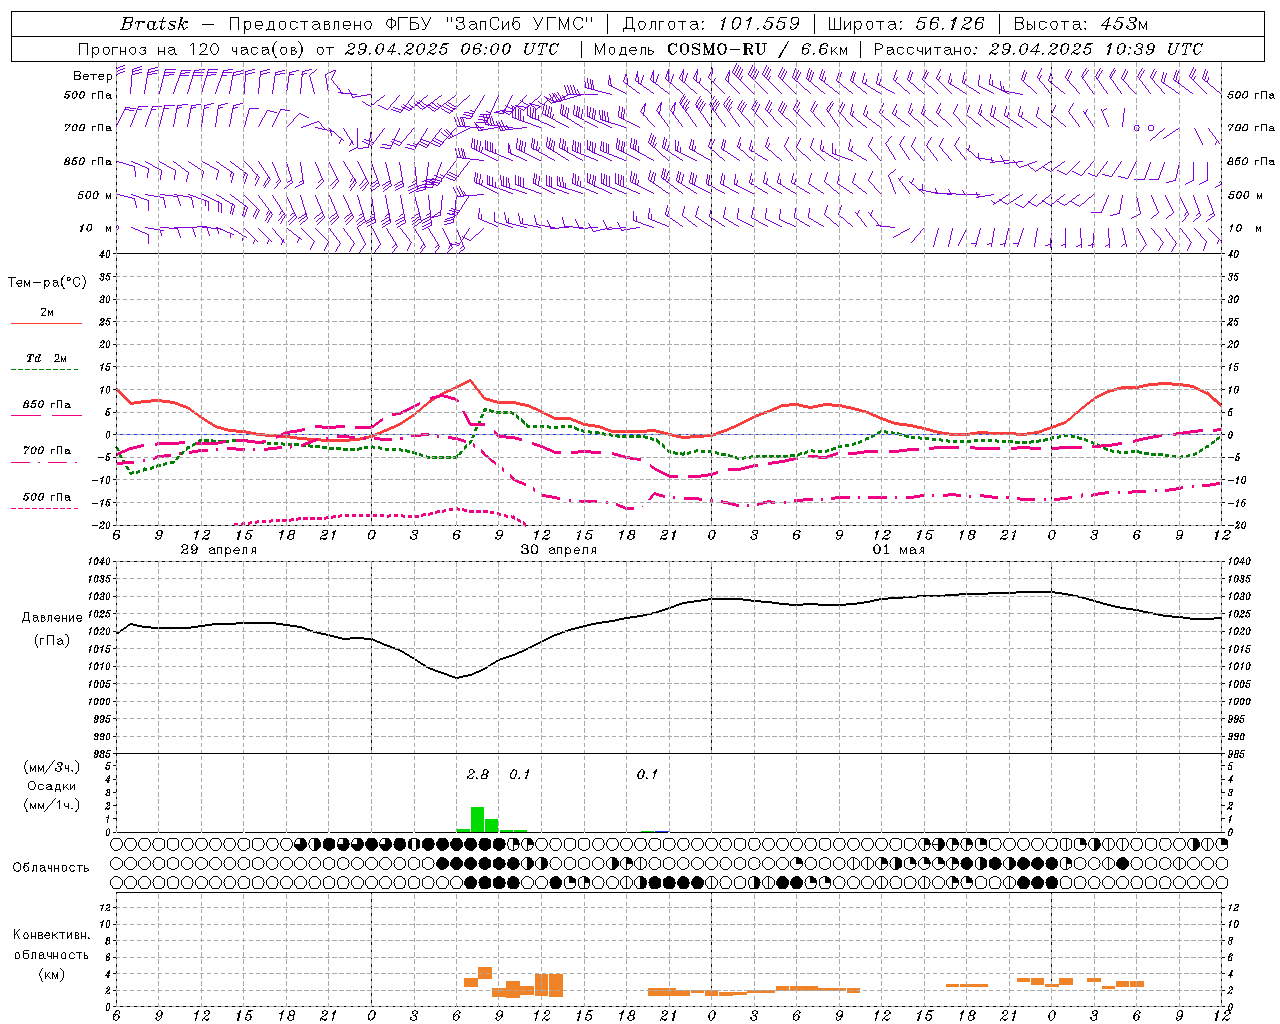This screenshot has height=1024, width=1280.
Task: Click the 500 гПа dotted legend line sample
Action: tap(44, 509)
